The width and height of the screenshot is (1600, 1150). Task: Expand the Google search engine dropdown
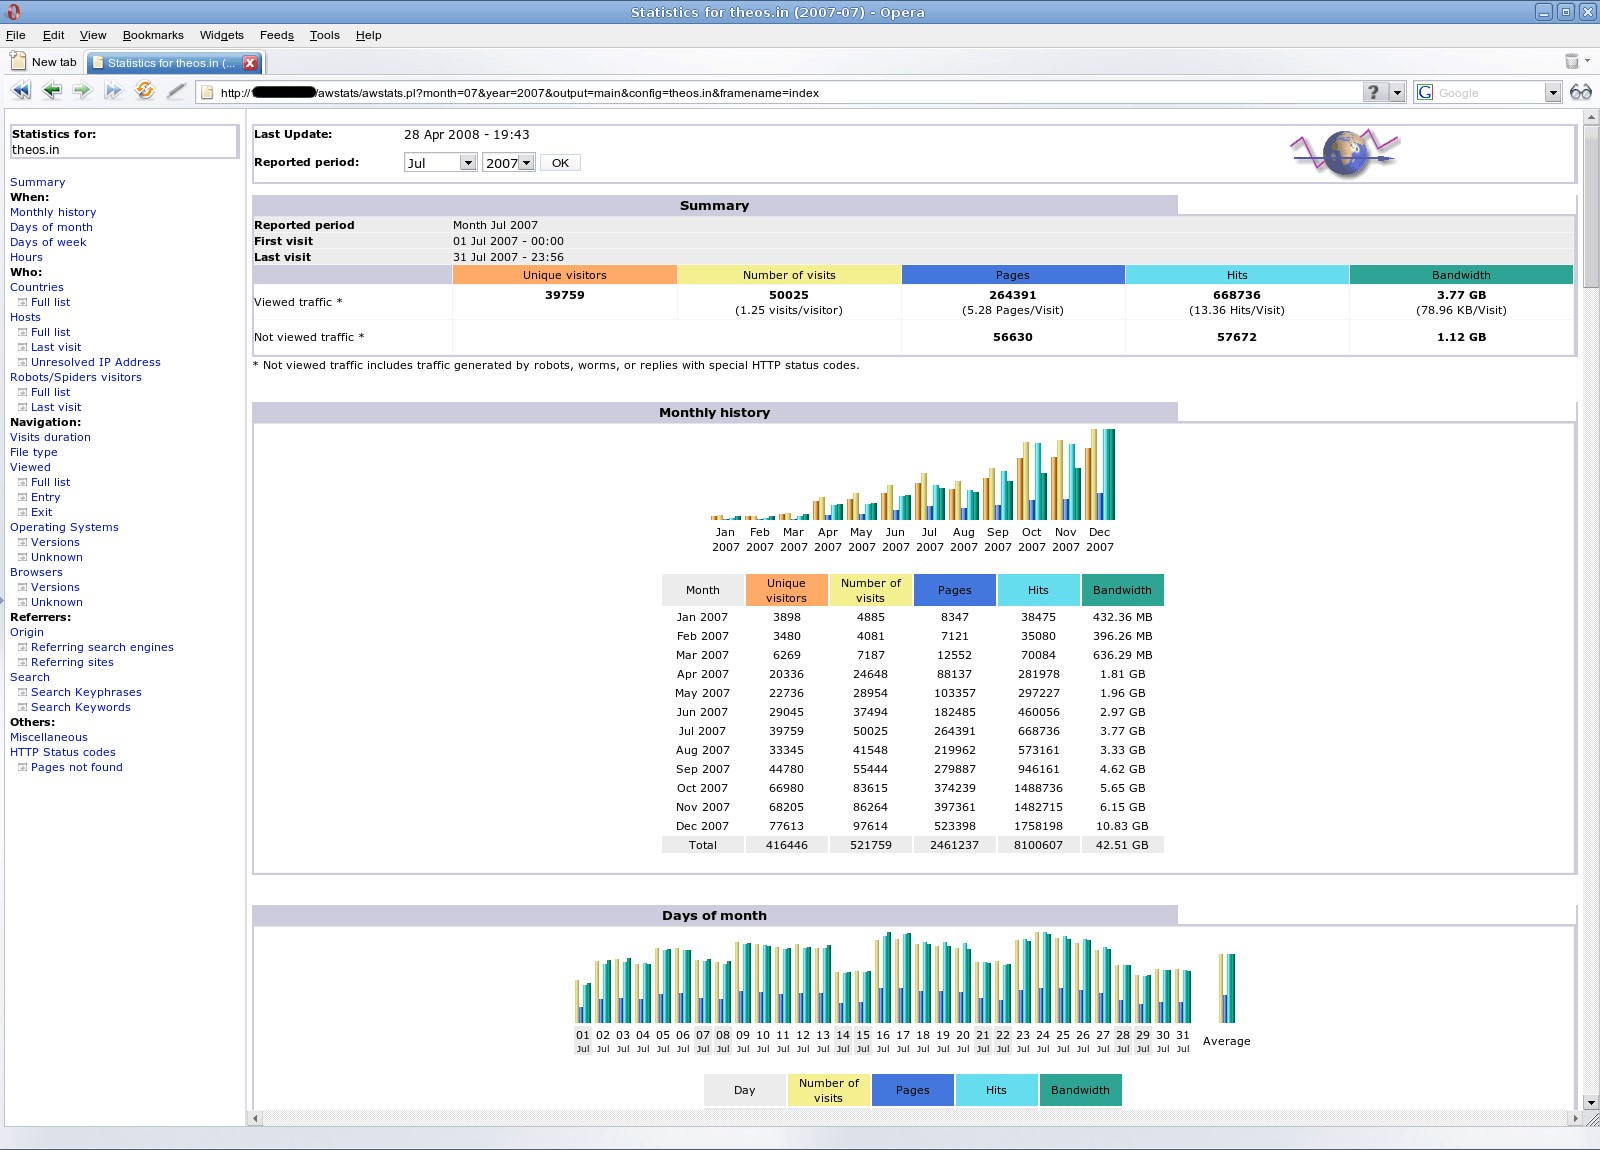1552,93
